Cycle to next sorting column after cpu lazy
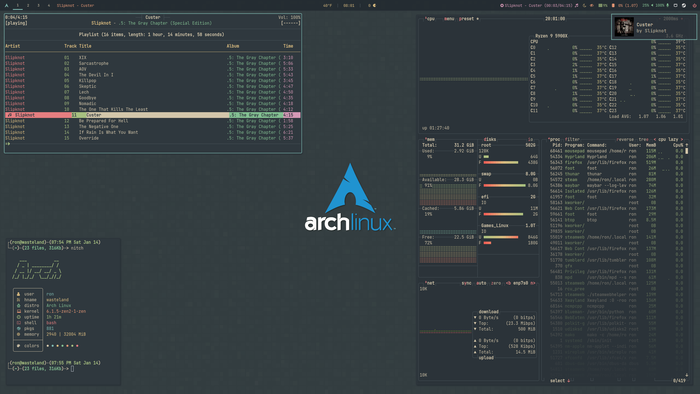Viewport: 700px width, 394px height. (x=682, y=139)
